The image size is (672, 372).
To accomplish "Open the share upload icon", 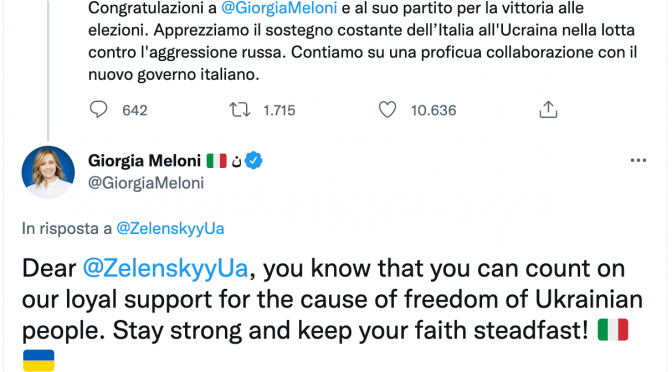I will (x=548, y=110).
